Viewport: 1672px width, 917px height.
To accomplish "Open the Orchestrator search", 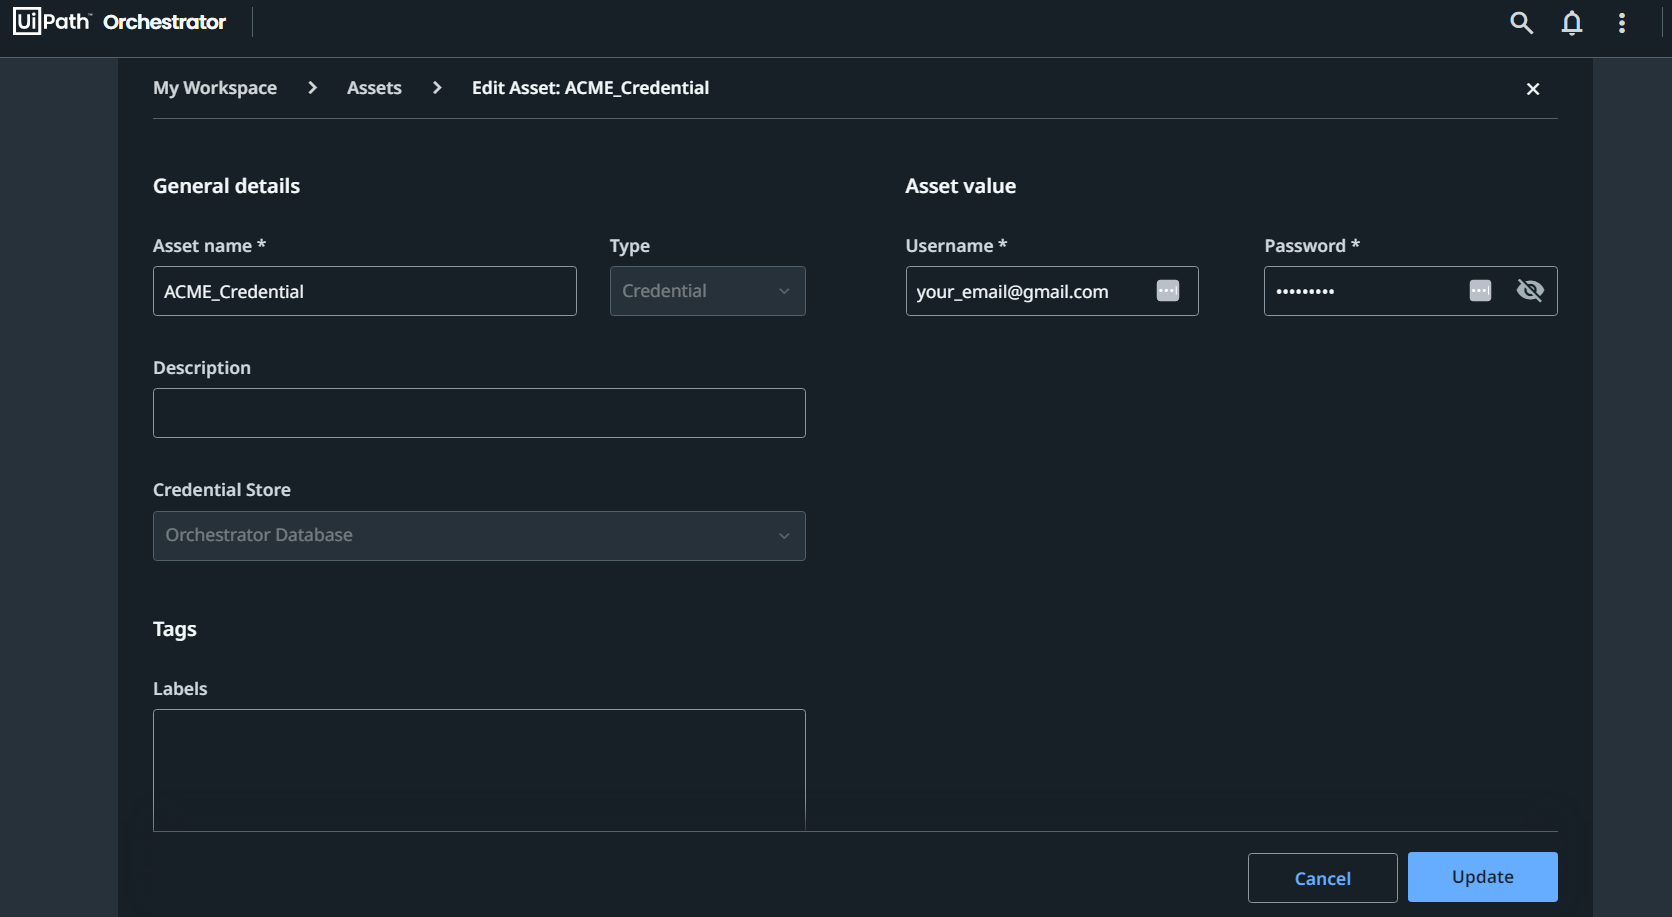I will [x=1521, y=22].
